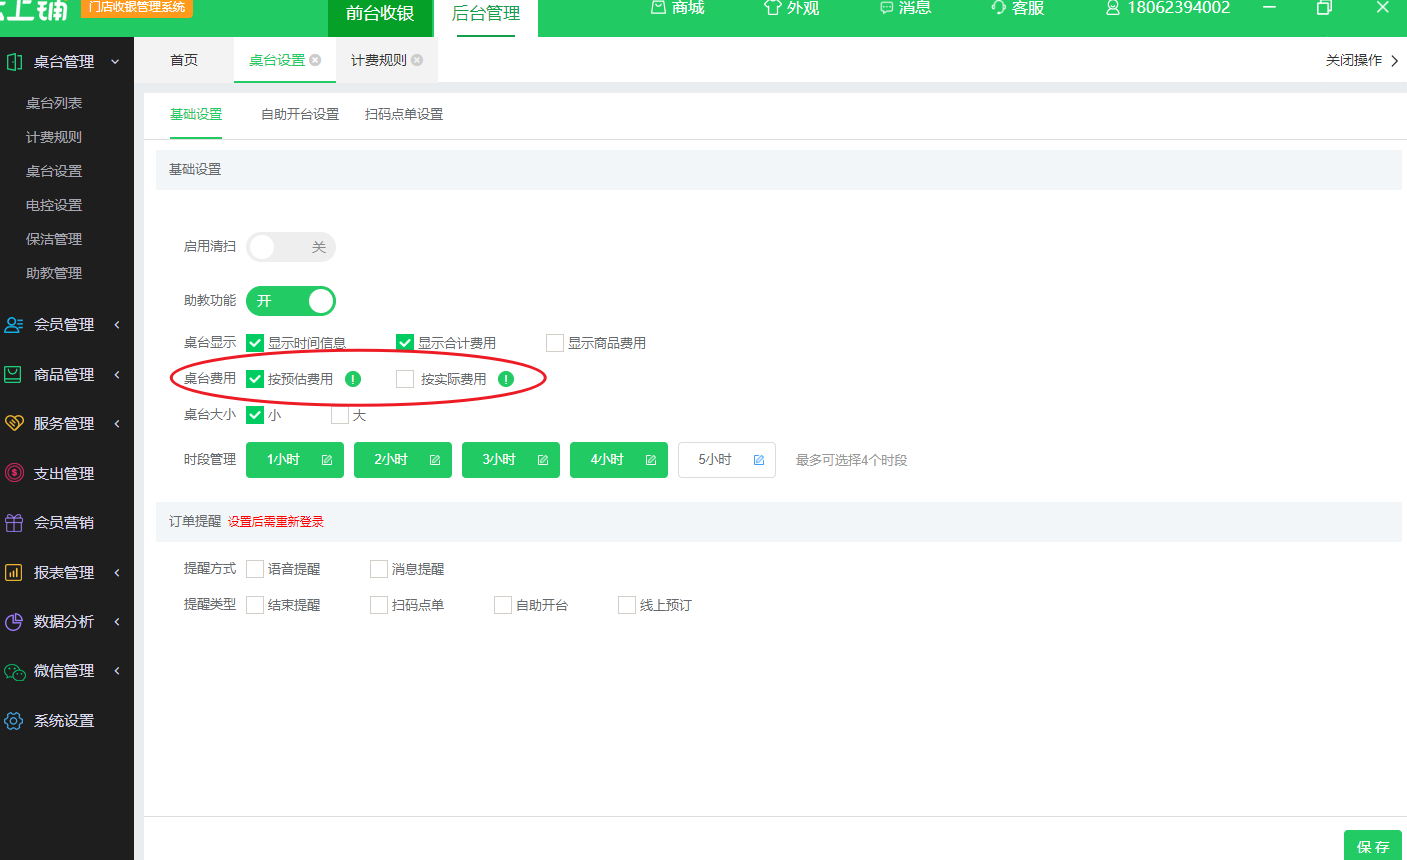Screen dimensions: 1407x860
Task: Click the info icon beside 按预估费用
Action: point(352,379)
